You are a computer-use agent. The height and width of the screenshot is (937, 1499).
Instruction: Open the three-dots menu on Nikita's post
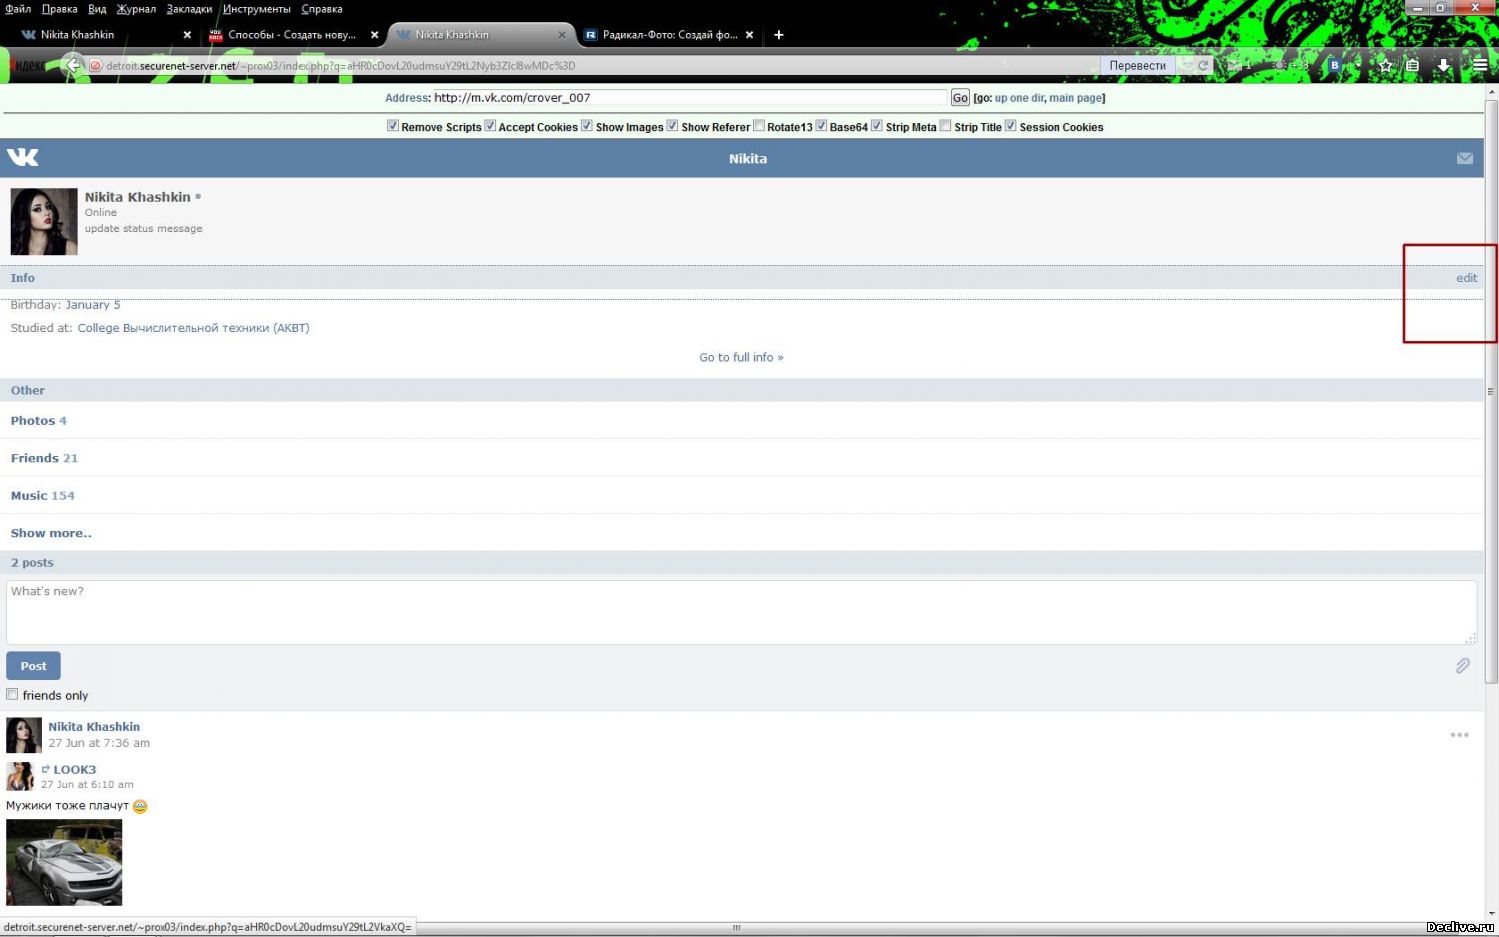[x=1460, y=735]
